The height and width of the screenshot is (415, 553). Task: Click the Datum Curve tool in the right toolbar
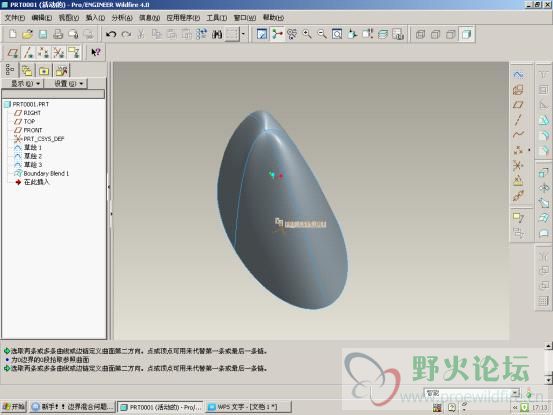point(518,135)
